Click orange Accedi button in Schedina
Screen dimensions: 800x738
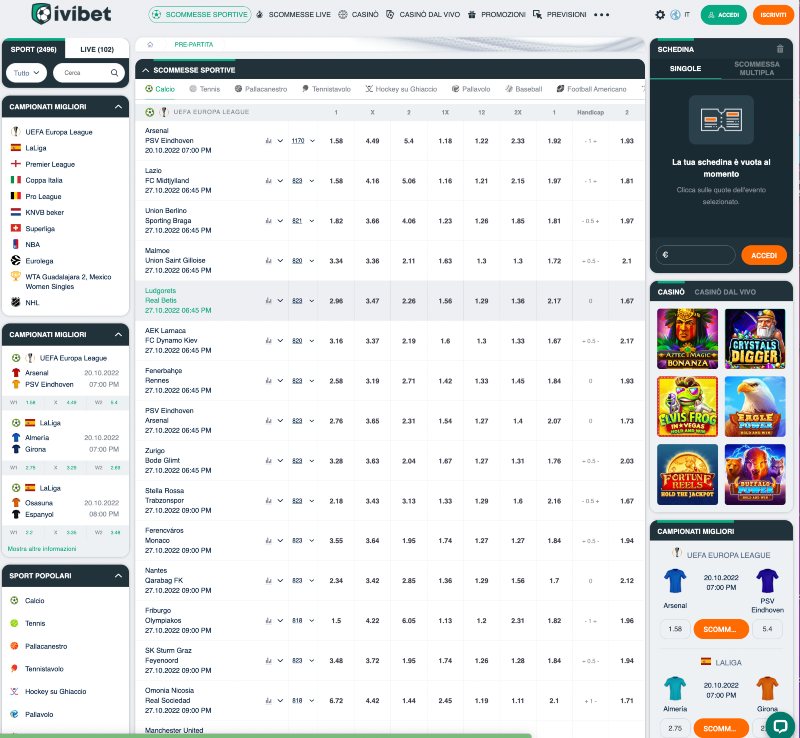point(764,255)
